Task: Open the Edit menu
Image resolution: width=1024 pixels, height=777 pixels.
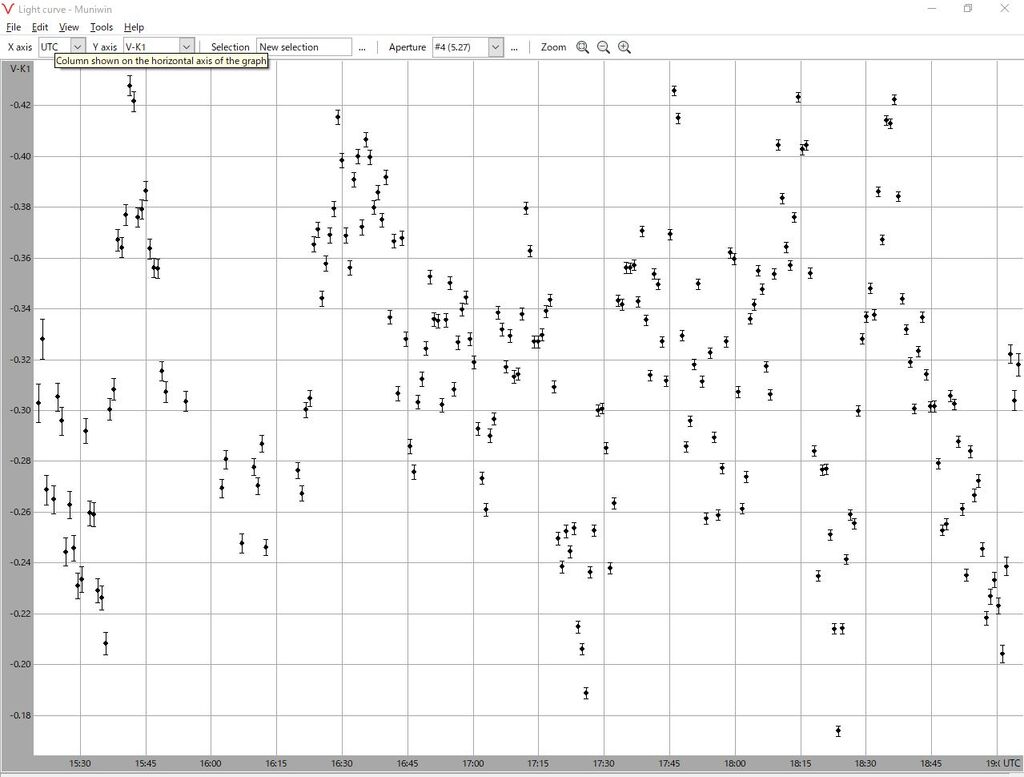Action: pyautogui.click(x=40, y=27)
